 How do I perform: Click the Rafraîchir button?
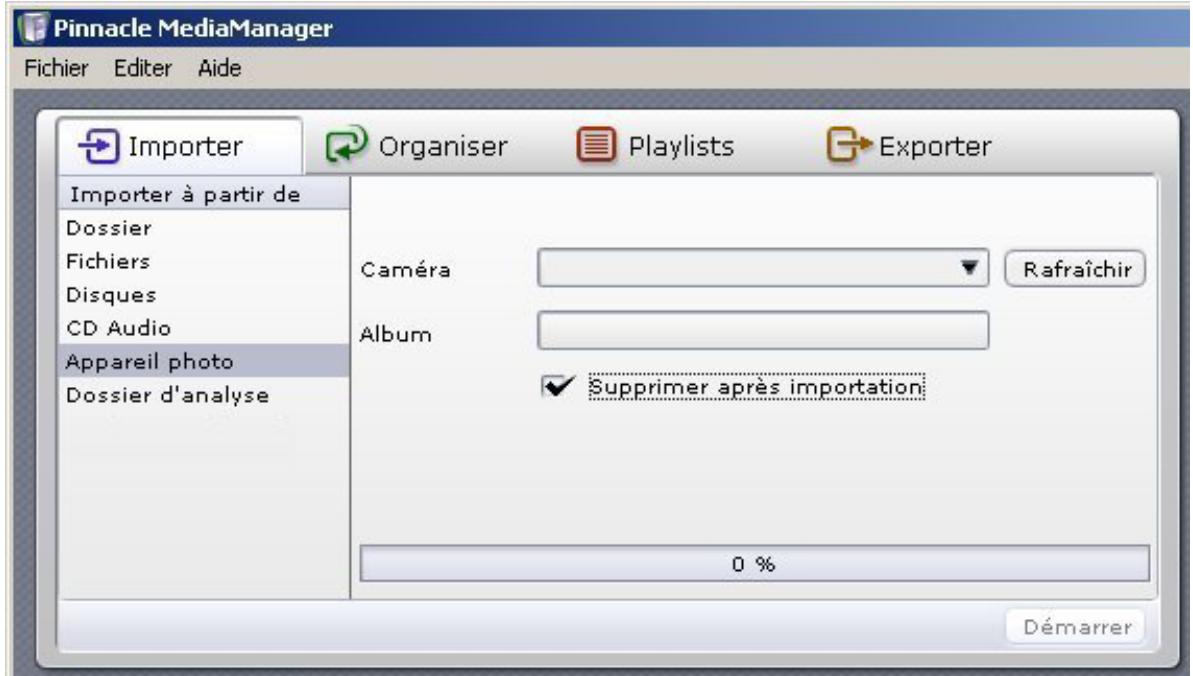pos(1075,269)
